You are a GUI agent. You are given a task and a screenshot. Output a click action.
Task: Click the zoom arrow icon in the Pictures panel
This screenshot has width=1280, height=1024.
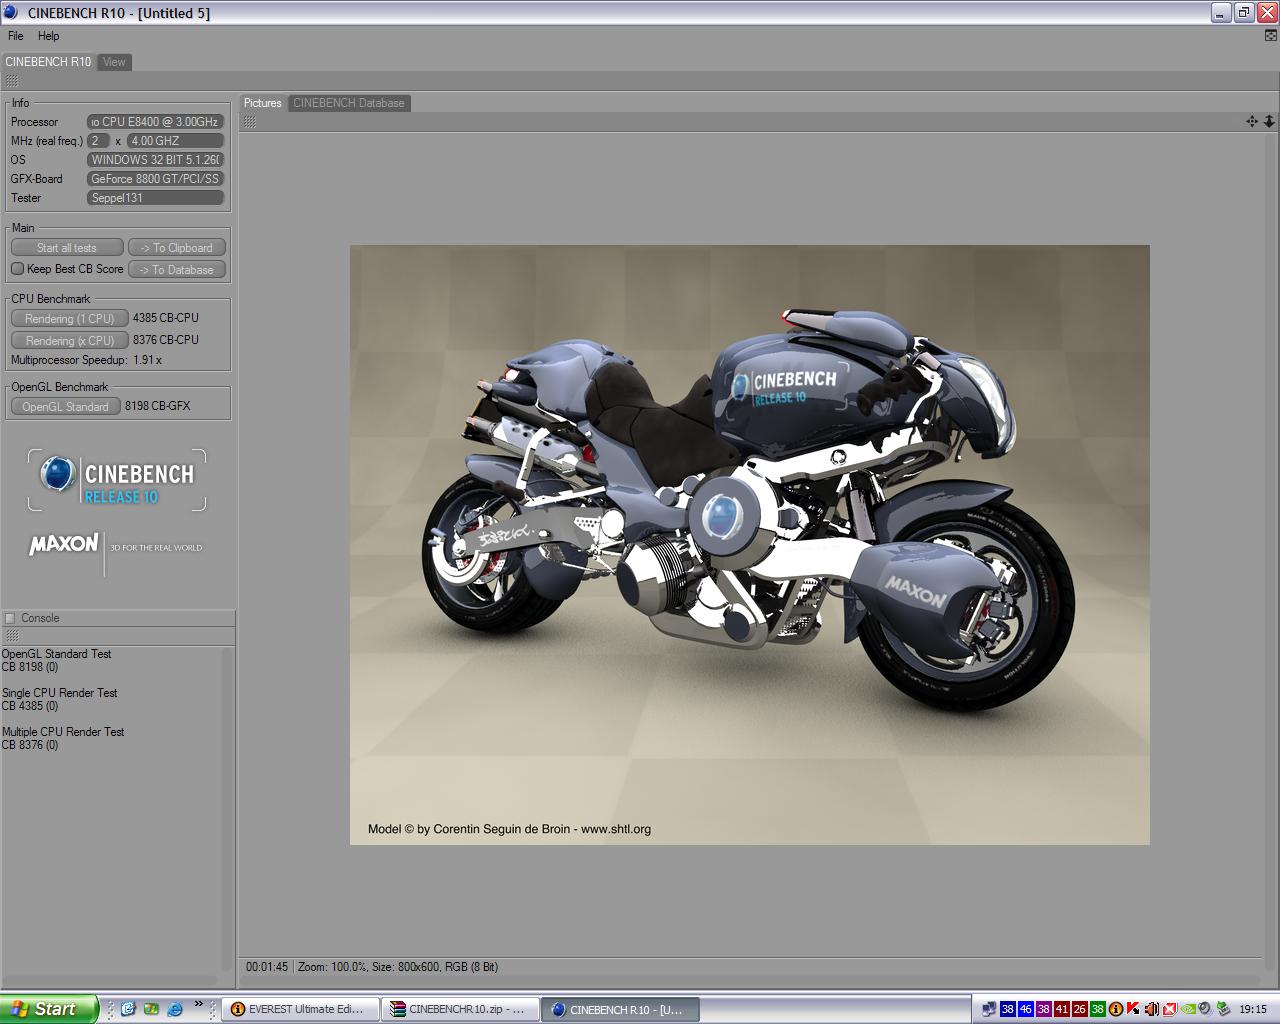pos(1269,121)
